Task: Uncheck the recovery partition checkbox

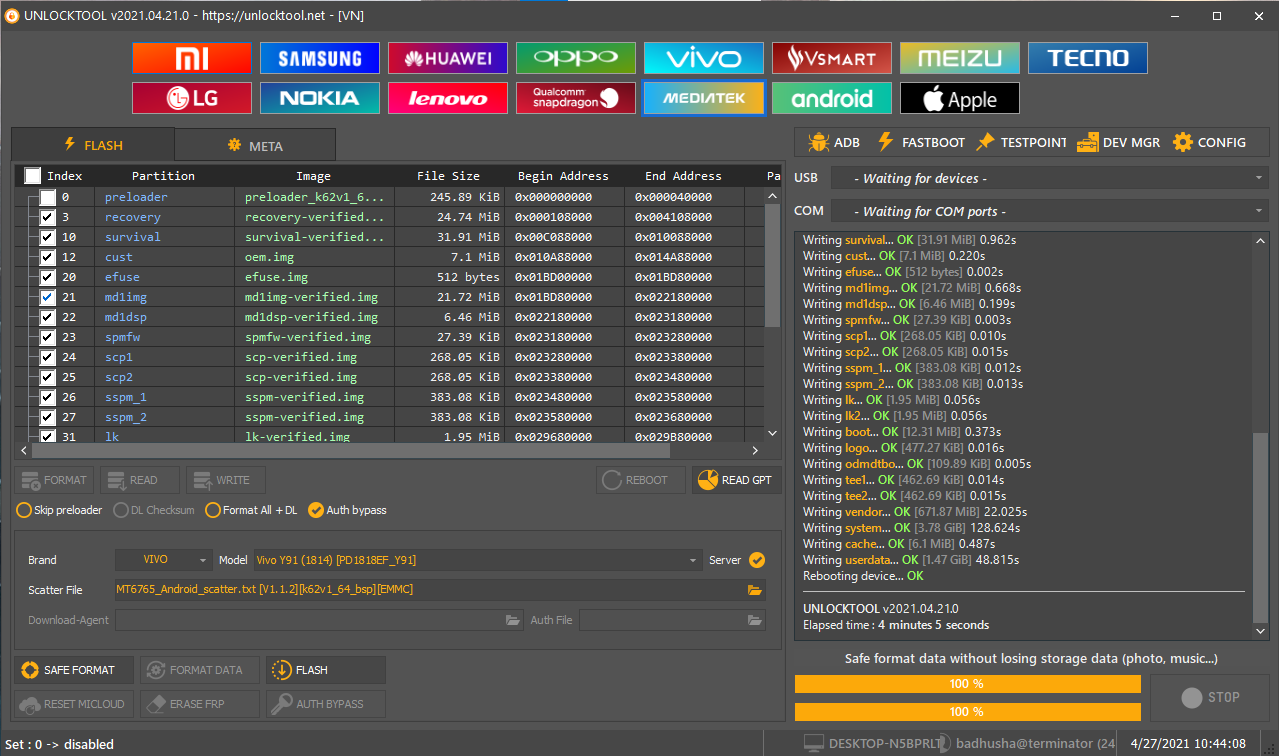Action: click(x=48, y=217)
